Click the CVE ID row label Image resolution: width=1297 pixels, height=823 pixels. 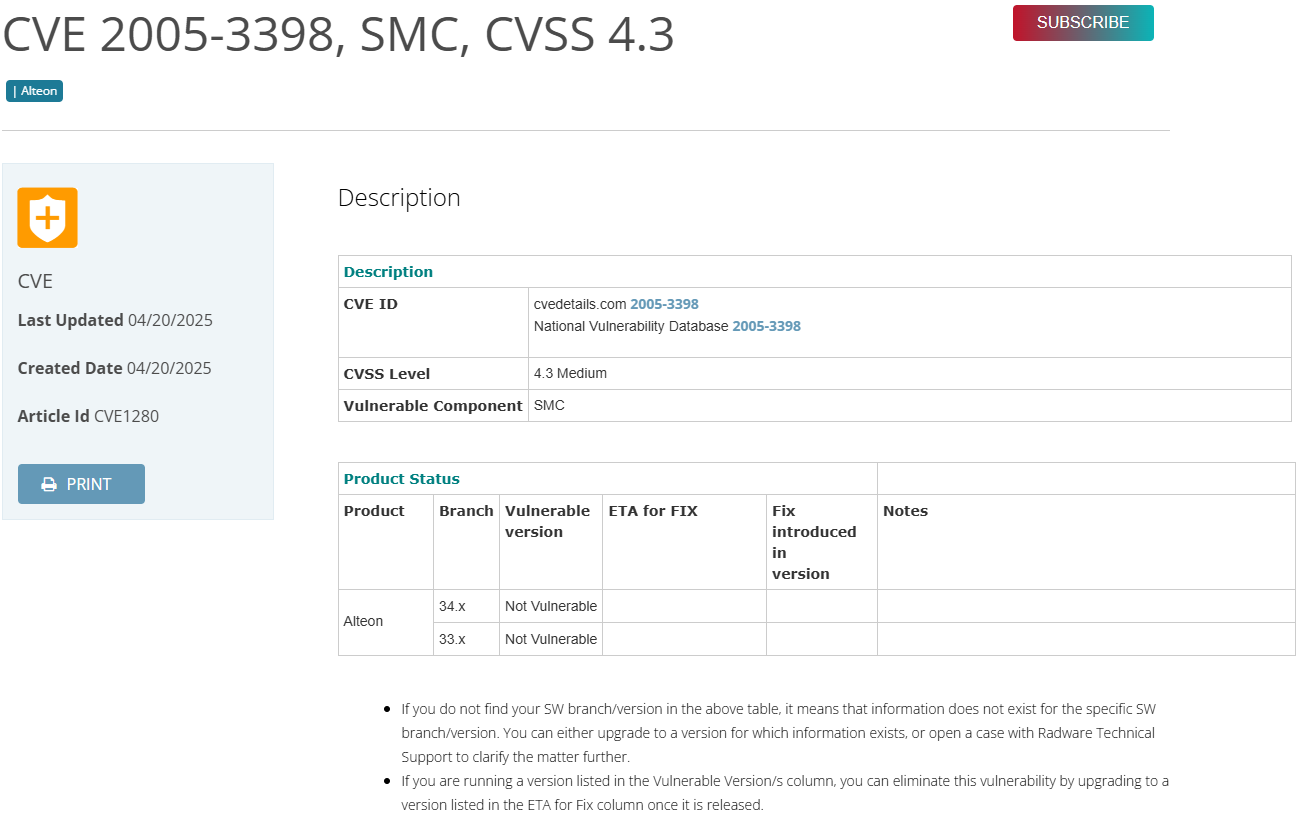[x=371, y=304]
